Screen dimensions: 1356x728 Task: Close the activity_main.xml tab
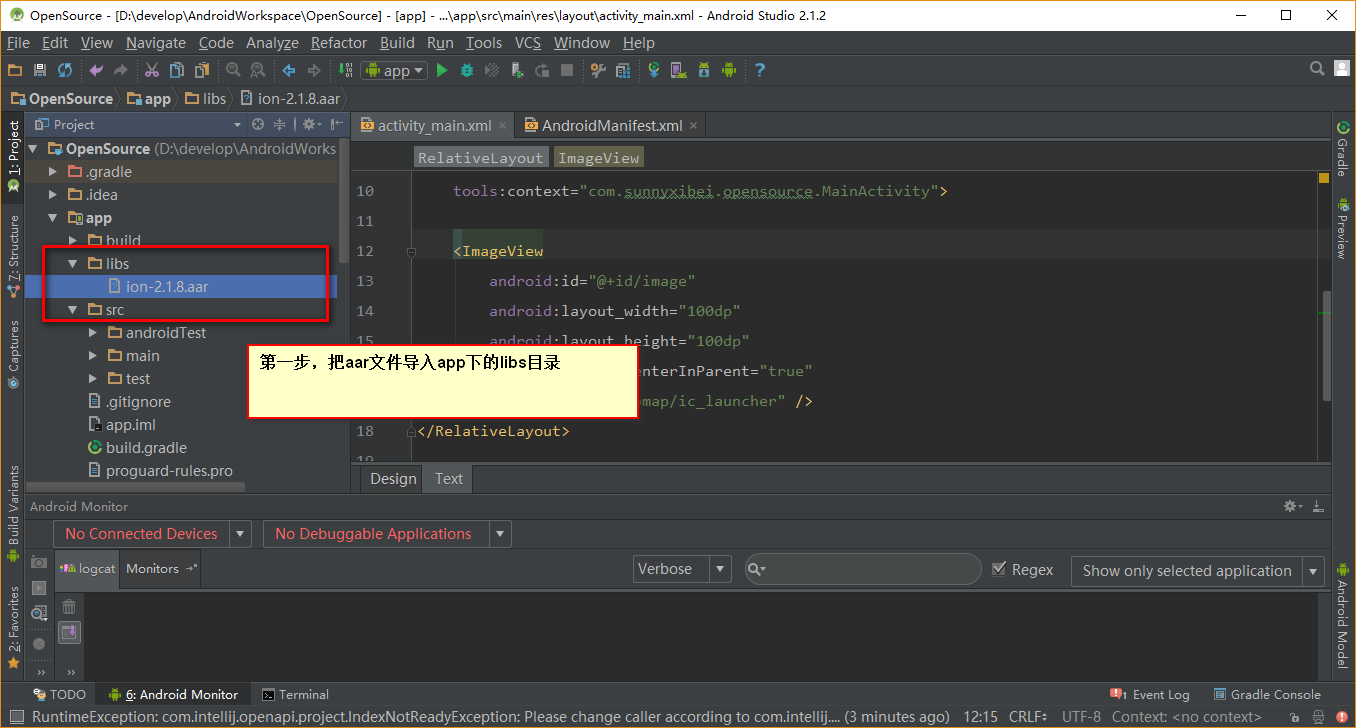click(x=503, y=126)
